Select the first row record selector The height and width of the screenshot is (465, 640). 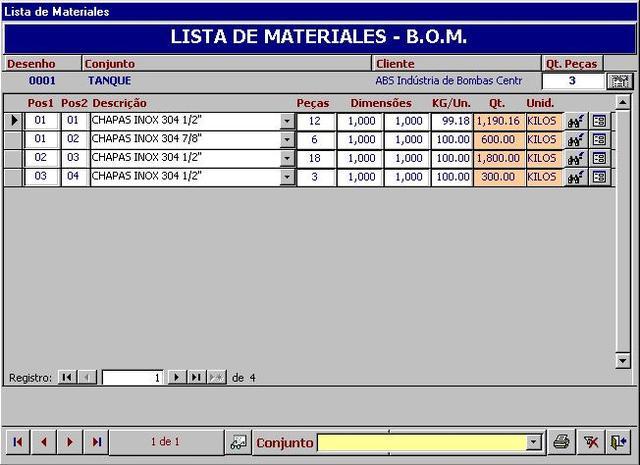(x=13, y=121)
